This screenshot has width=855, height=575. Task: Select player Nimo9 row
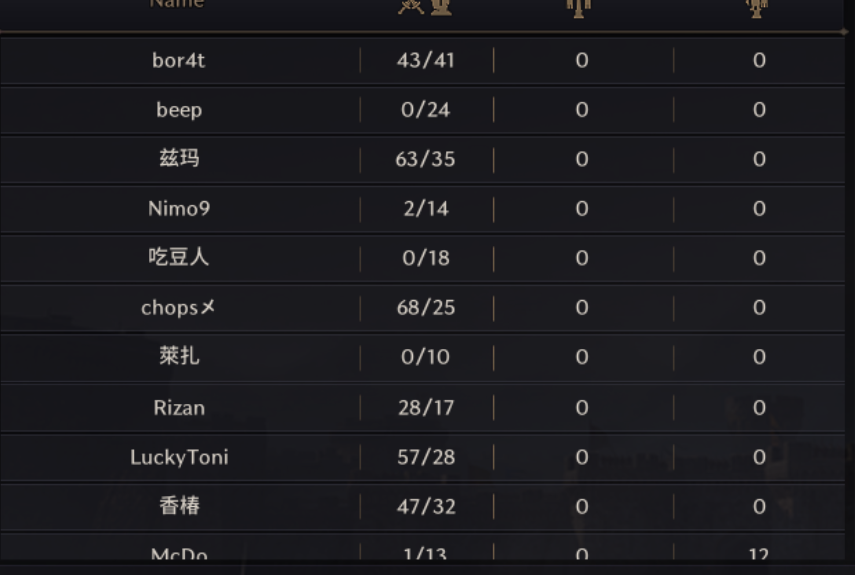tap(423, 209)
